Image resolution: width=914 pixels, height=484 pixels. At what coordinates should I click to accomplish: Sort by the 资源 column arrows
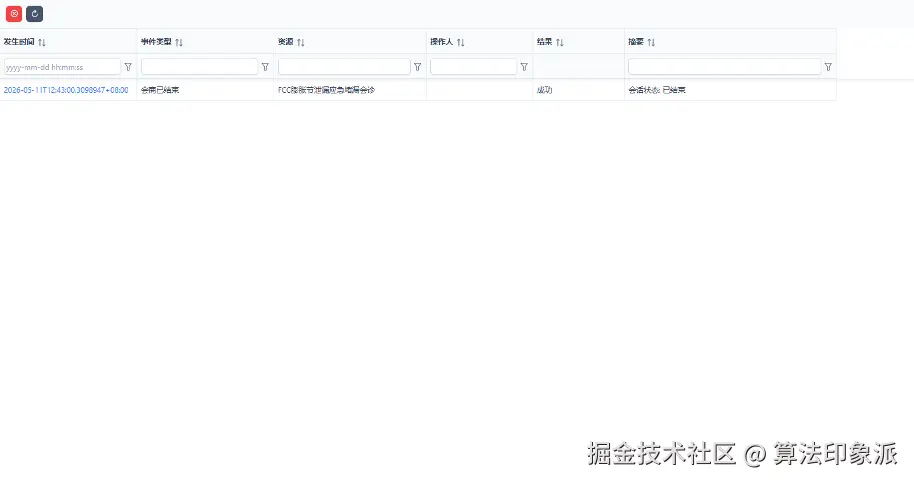click(x=301, y=42)
